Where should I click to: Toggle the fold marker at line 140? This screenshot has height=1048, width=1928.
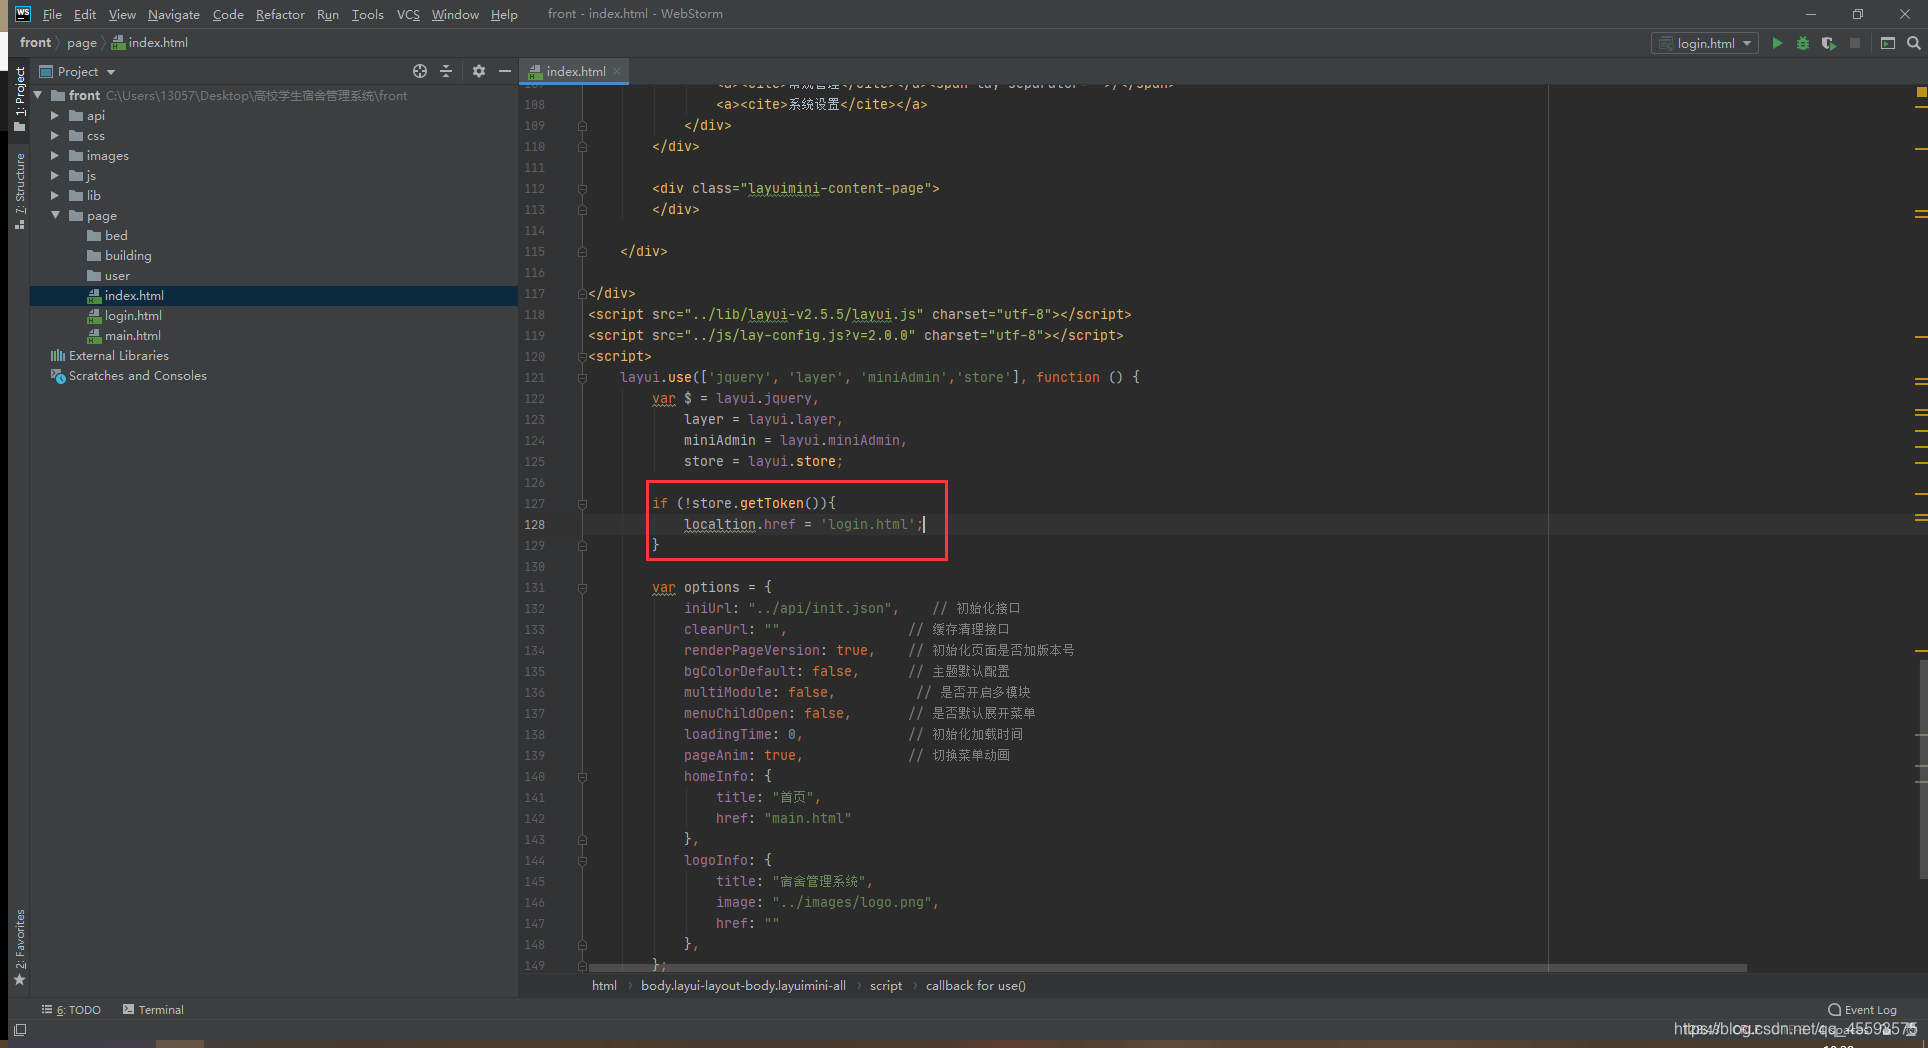[x=582, y=777]
